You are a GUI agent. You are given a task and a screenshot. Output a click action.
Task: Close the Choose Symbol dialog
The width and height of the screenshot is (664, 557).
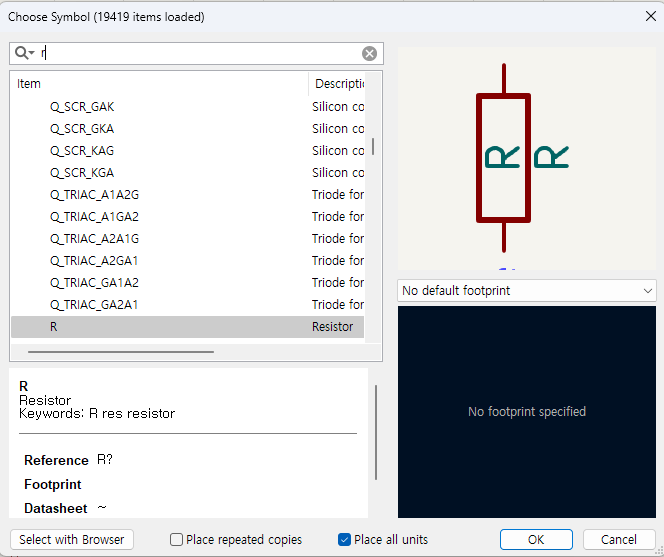[x=651, y=17]
